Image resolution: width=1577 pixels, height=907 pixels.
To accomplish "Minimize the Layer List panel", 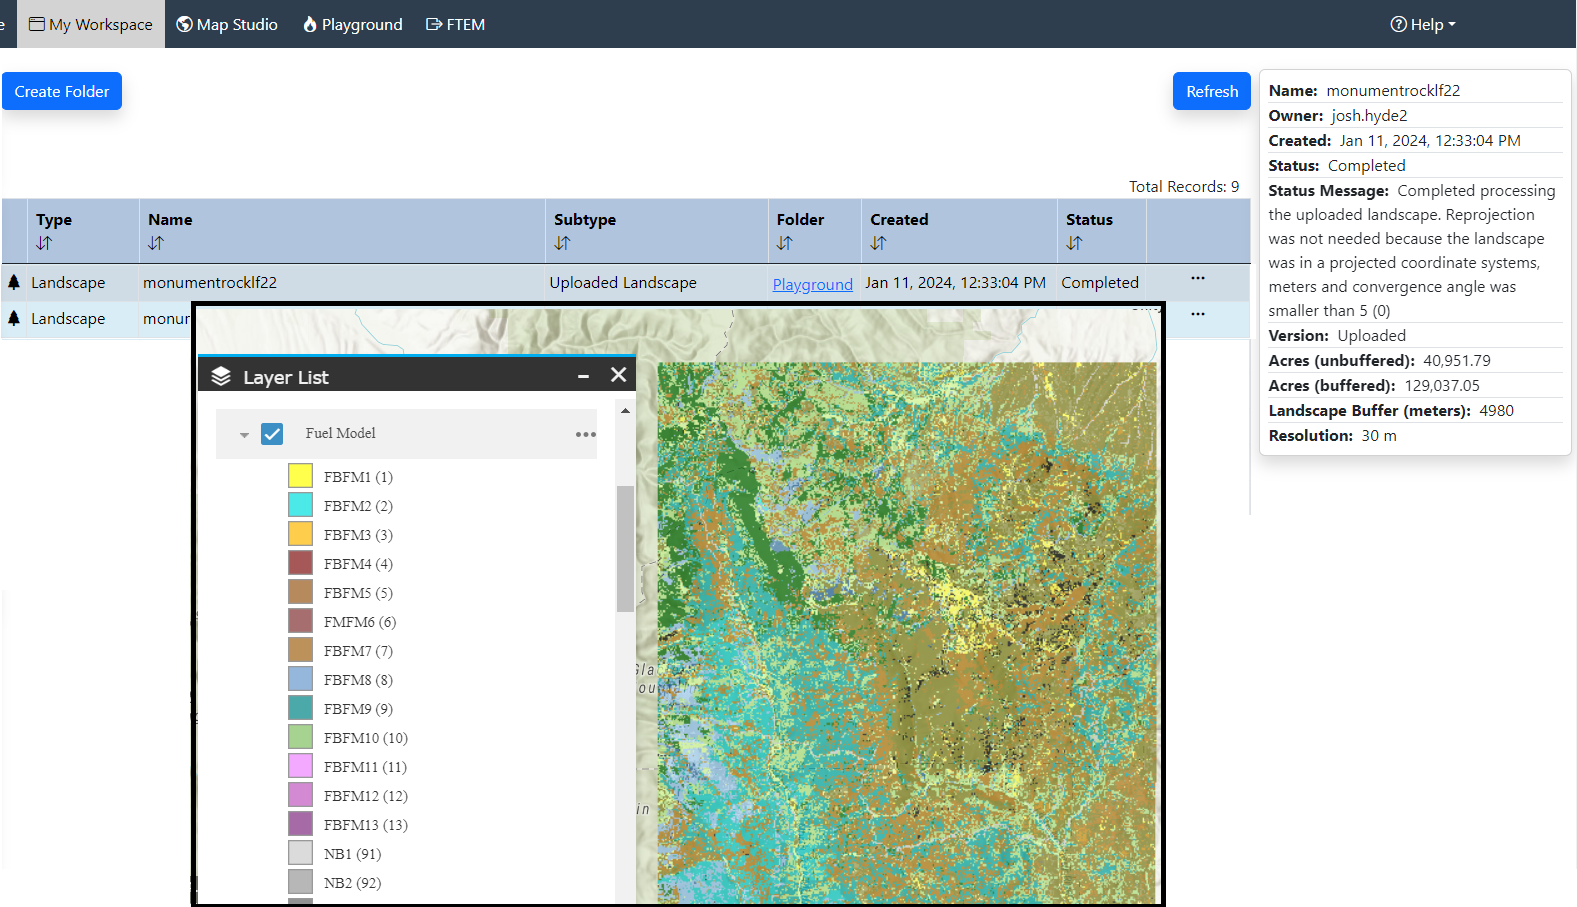I will coord(583,376).
